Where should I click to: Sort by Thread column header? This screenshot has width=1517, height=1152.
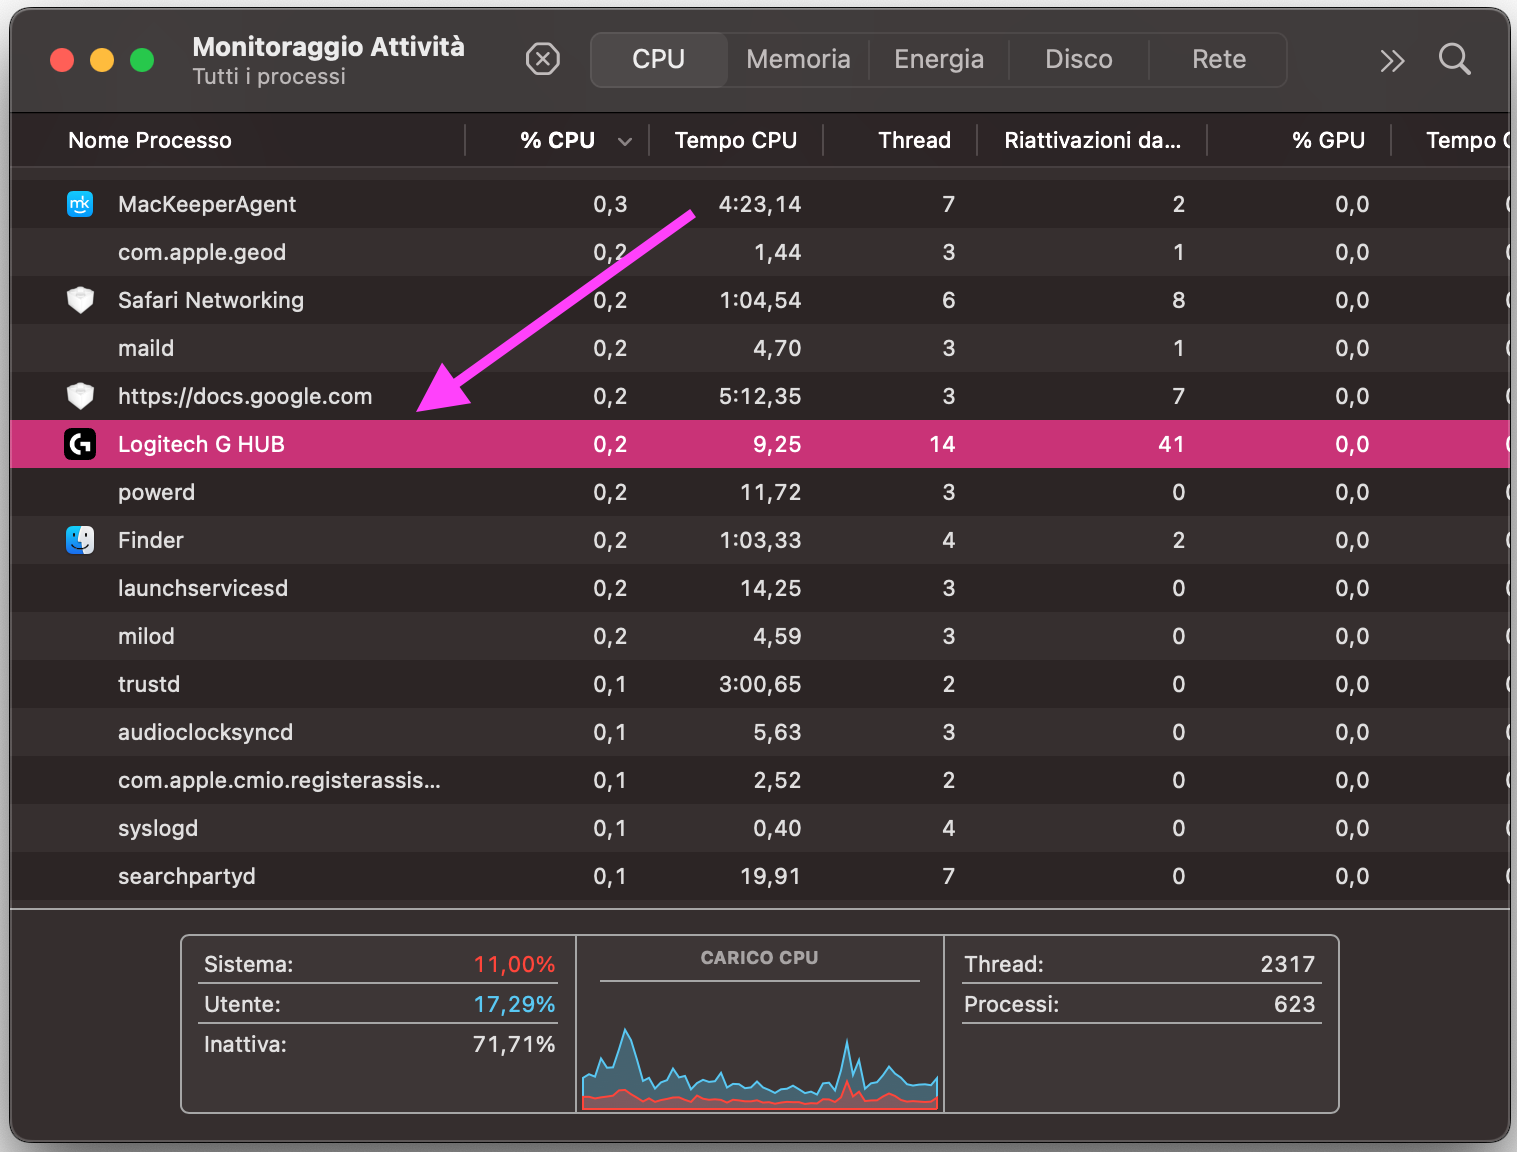(914, 141)
